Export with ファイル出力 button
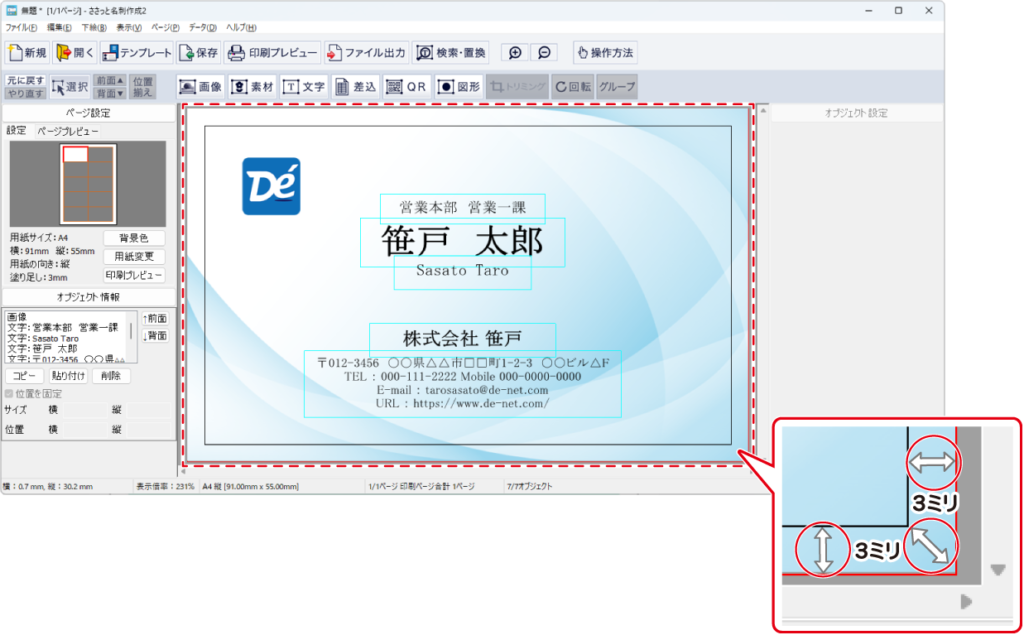The image size is (1024, 635). 366,53
